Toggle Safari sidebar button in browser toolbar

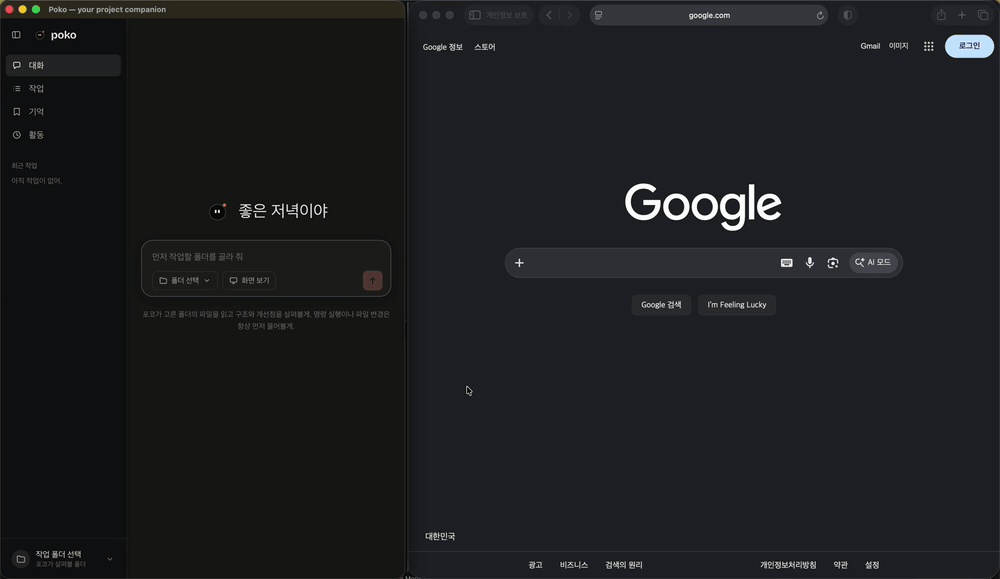point(474,15)
